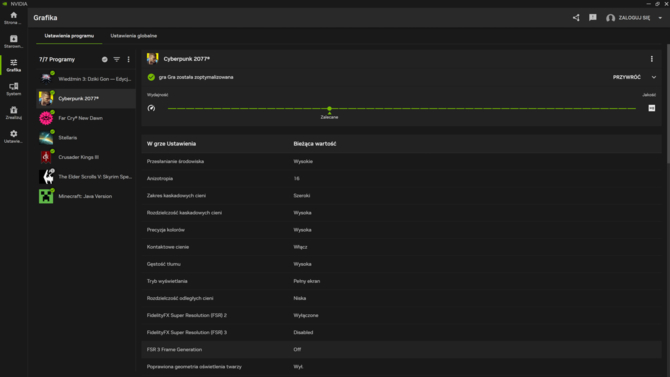The width and height of the screenshot is (670, 377).
Task: Switch to Ustawienia globalne tab
Action: (134, 36)
